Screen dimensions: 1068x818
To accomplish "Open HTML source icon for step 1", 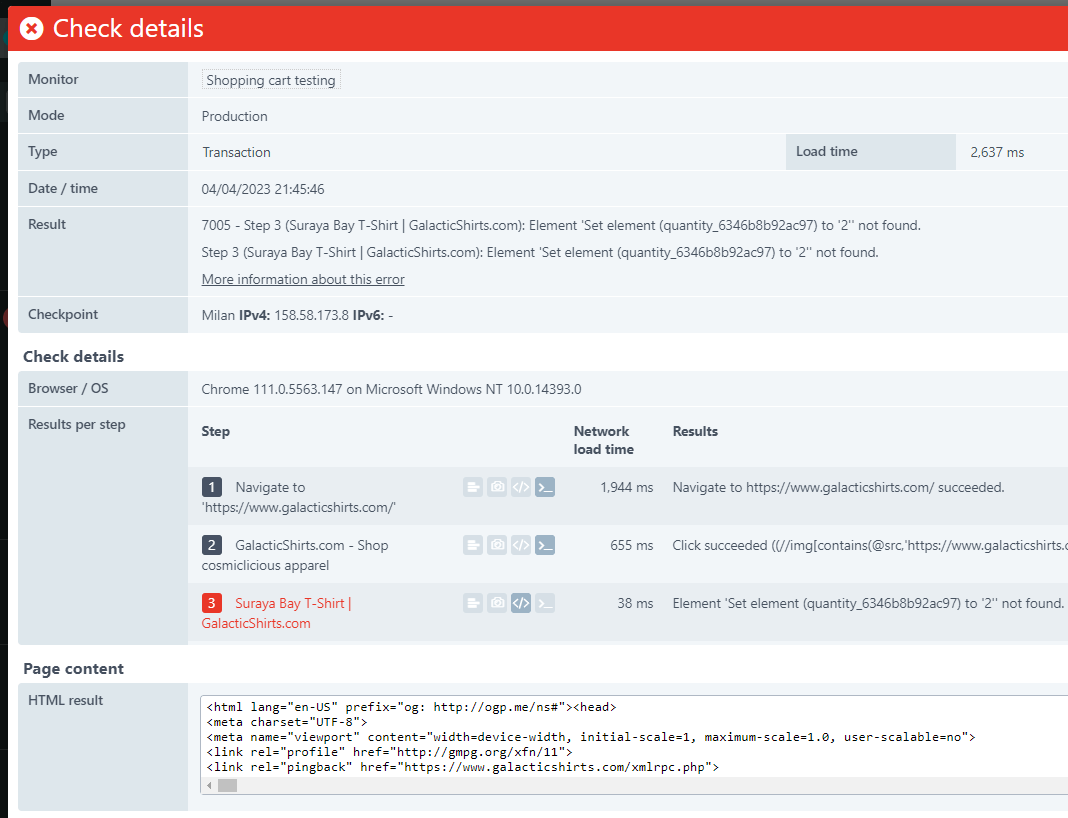I will [x=521, y=487].
